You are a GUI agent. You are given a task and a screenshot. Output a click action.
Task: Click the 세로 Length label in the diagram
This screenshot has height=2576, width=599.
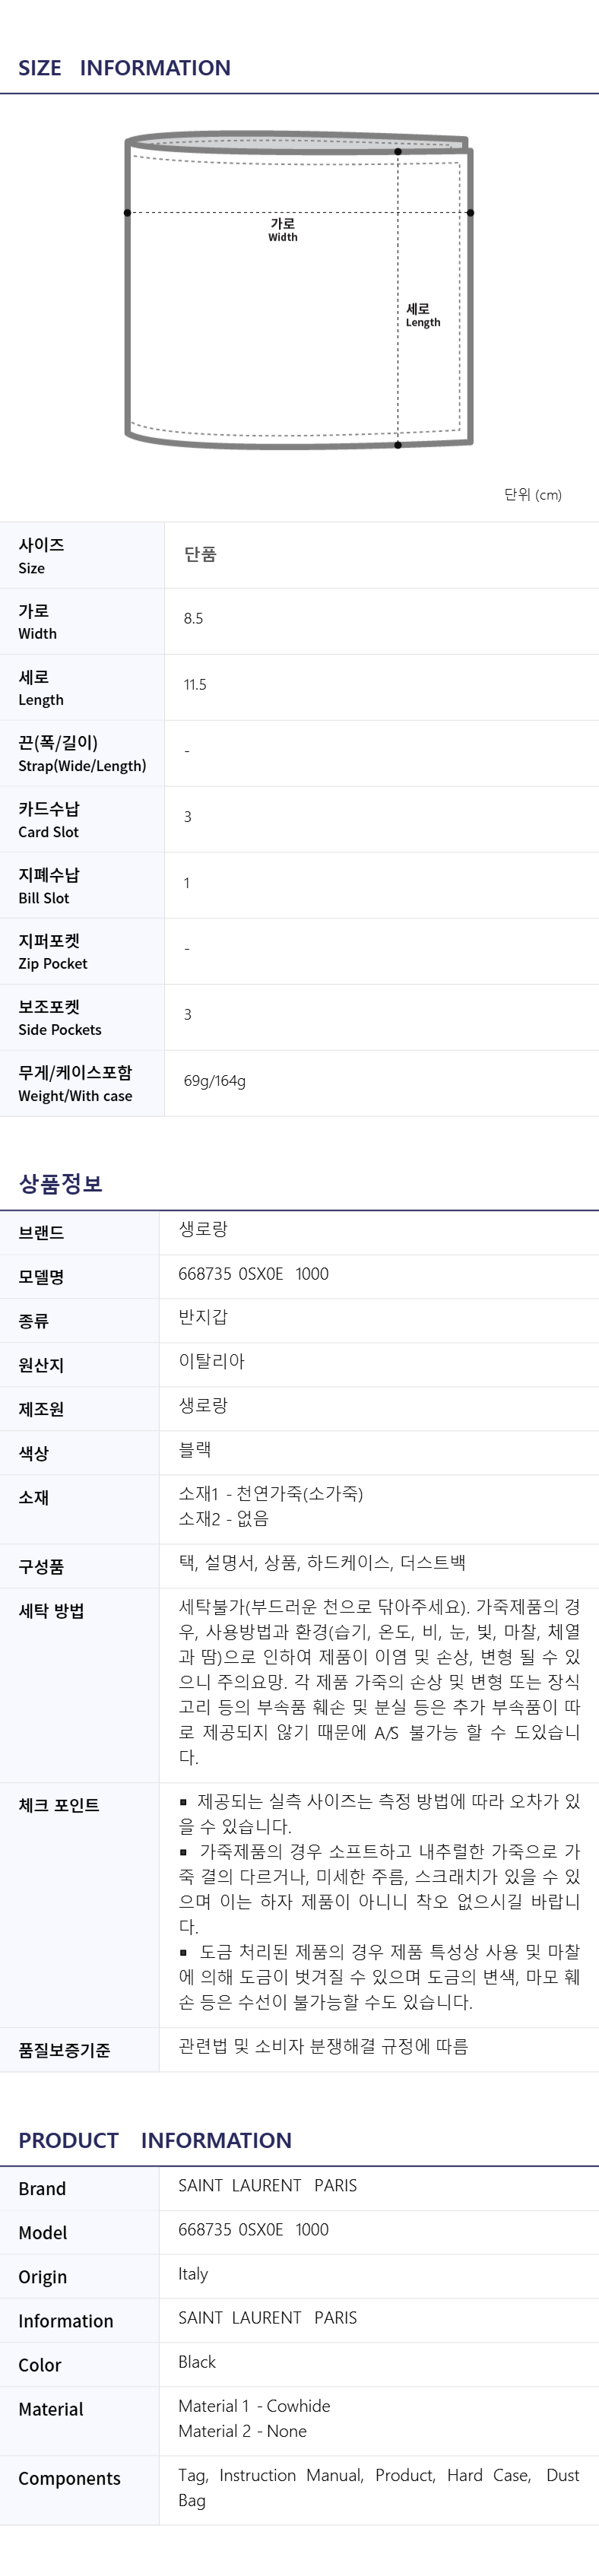pyautogui.click(x=422, y=315)
